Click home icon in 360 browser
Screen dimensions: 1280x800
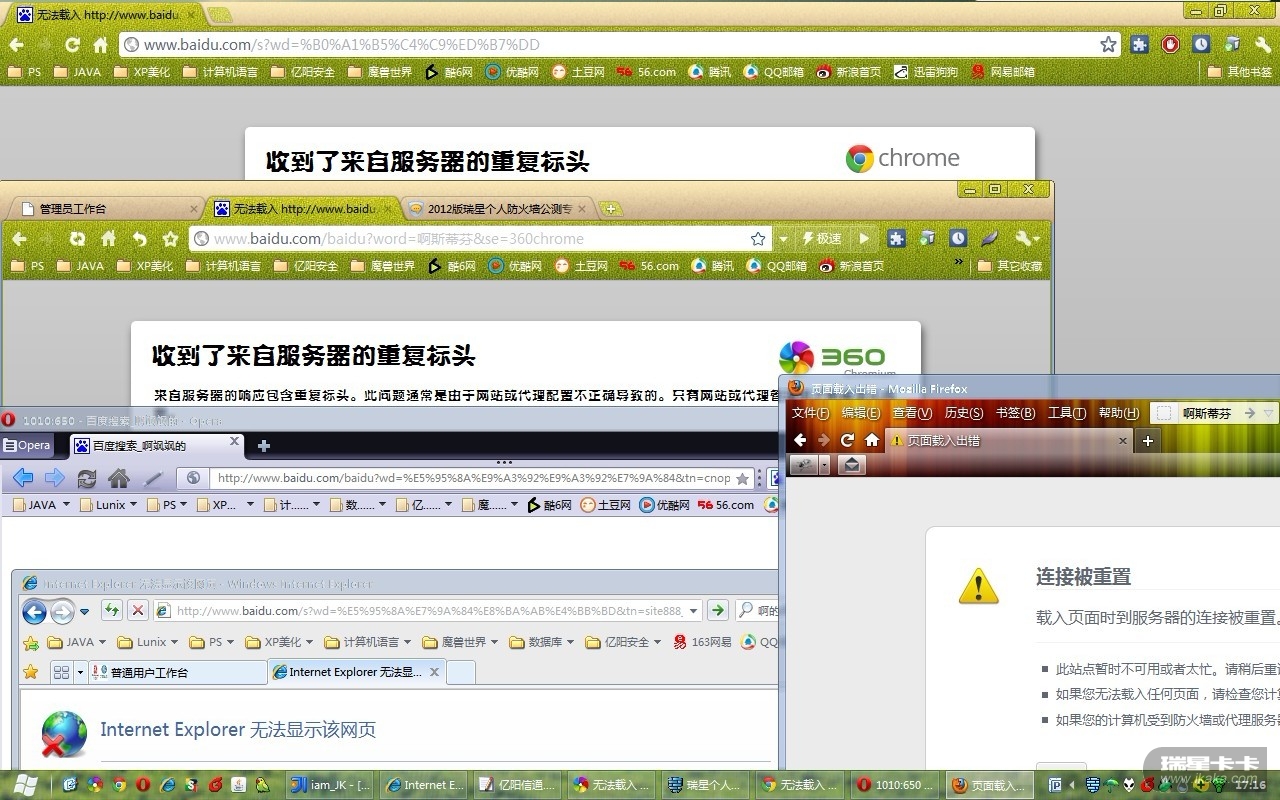pyautogui.click(x=109, y=239)
